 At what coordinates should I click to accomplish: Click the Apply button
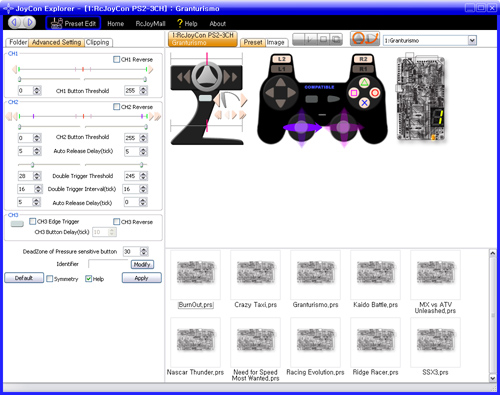[142, 278]
